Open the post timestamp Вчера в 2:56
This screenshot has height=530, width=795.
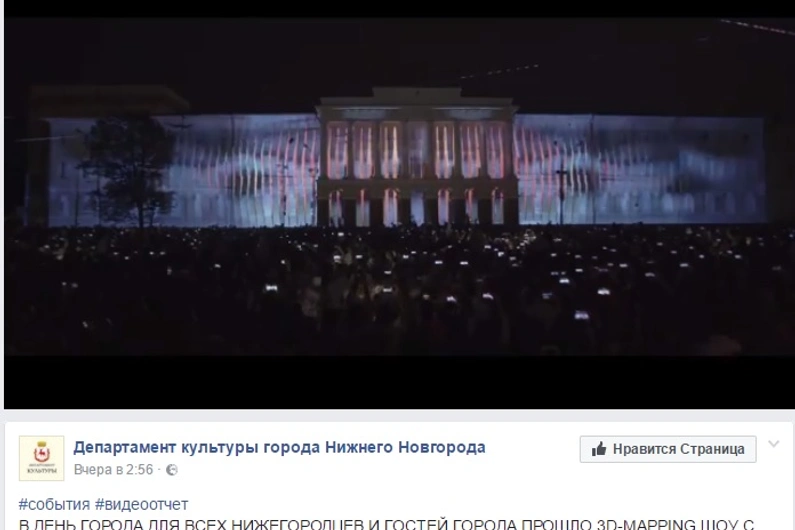113,470
